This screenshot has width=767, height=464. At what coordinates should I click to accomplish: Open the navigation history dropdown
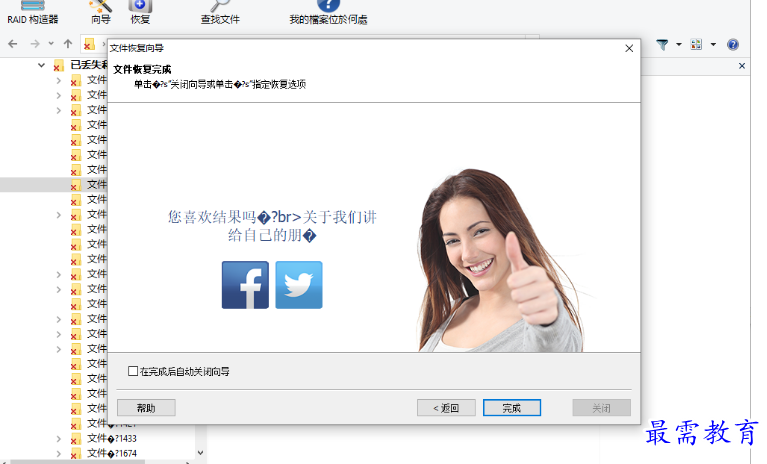(x=51, y=44)
